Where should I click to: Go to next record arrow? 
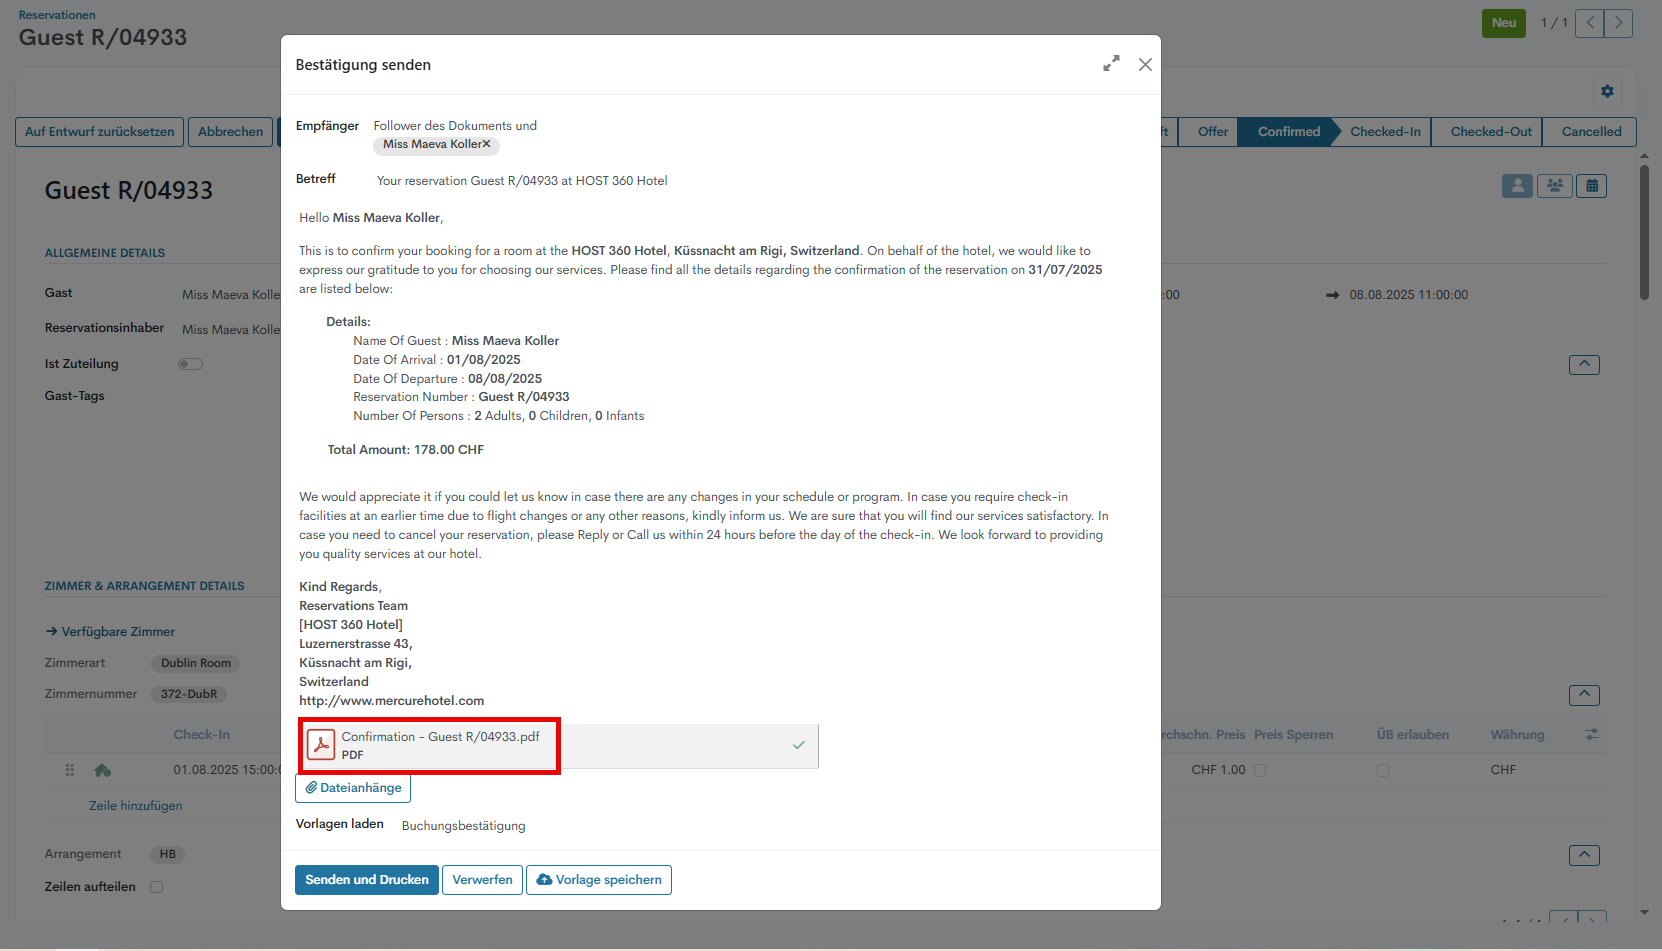point(1618,23)
